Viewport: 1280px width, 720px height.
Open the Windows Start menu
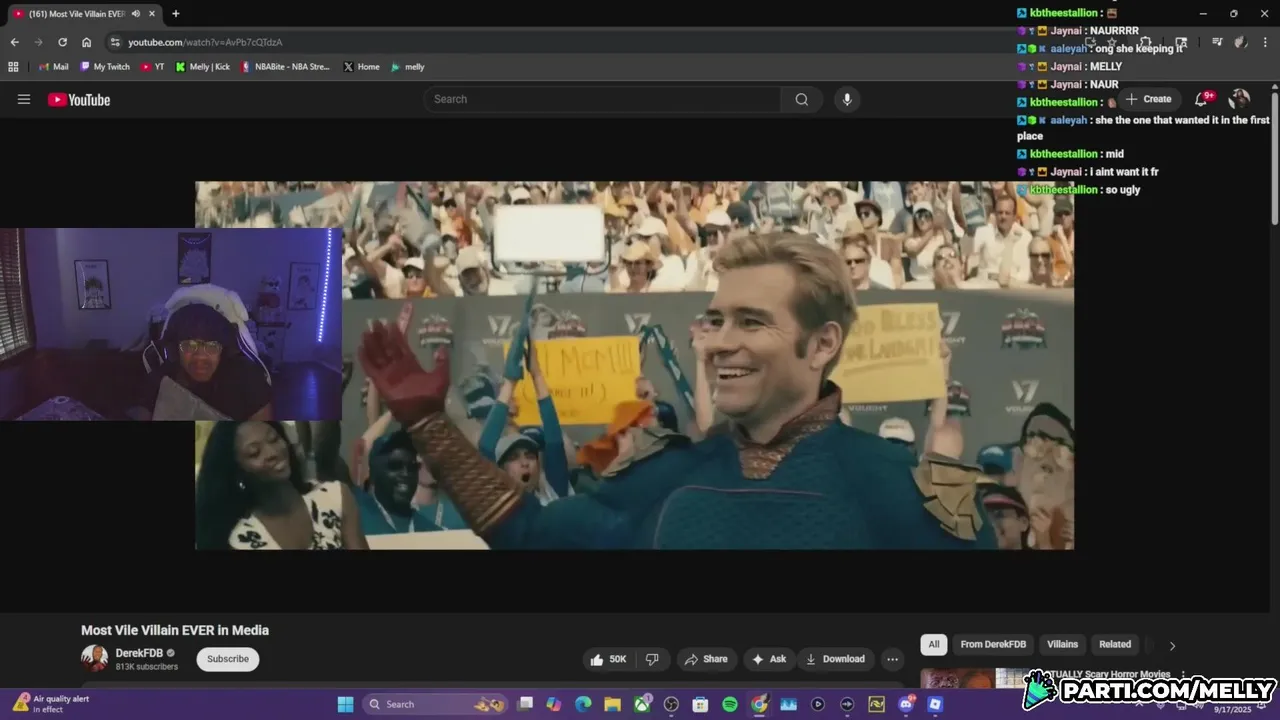pyautogui.click(x=345, y=704)
